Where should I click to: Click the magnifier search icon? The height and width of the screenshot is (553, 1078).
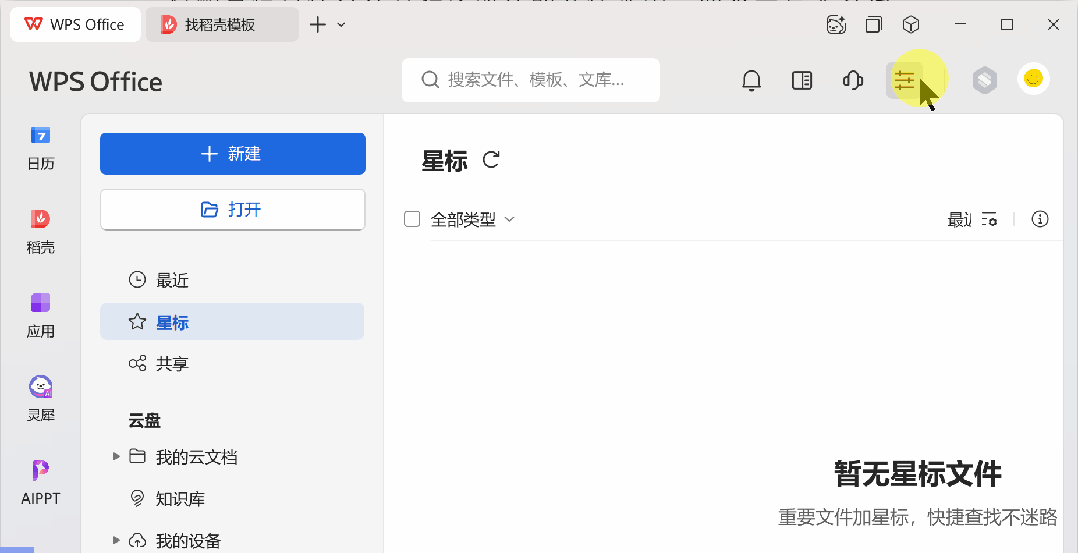point(430,80)
